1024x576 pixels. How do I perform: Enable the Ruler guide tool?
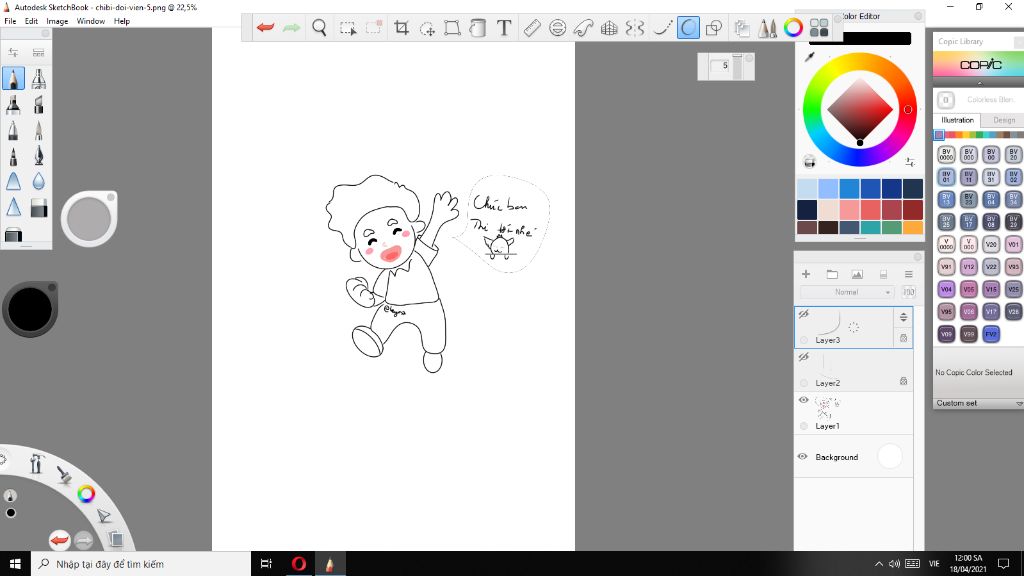[x=532, y=27]
